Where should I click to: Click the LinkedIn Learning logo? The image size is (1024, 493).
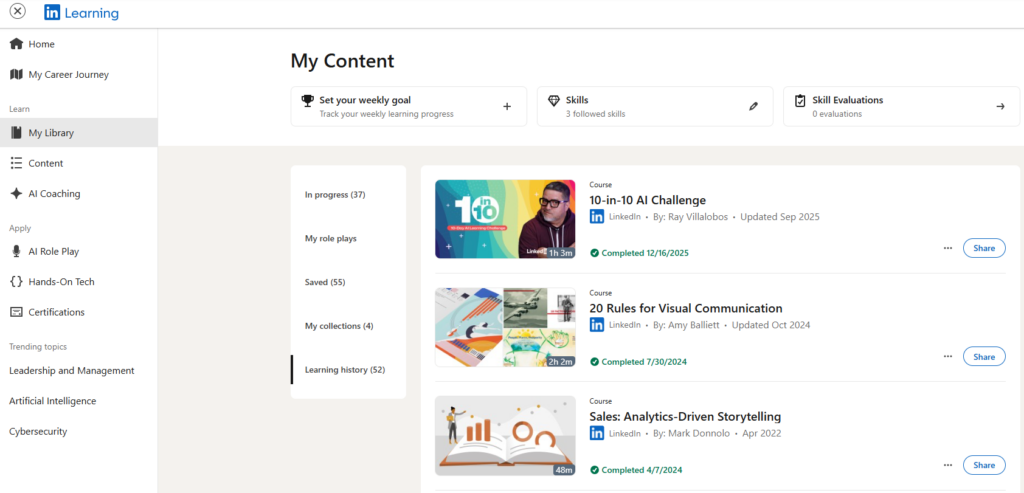click(82, 12)
